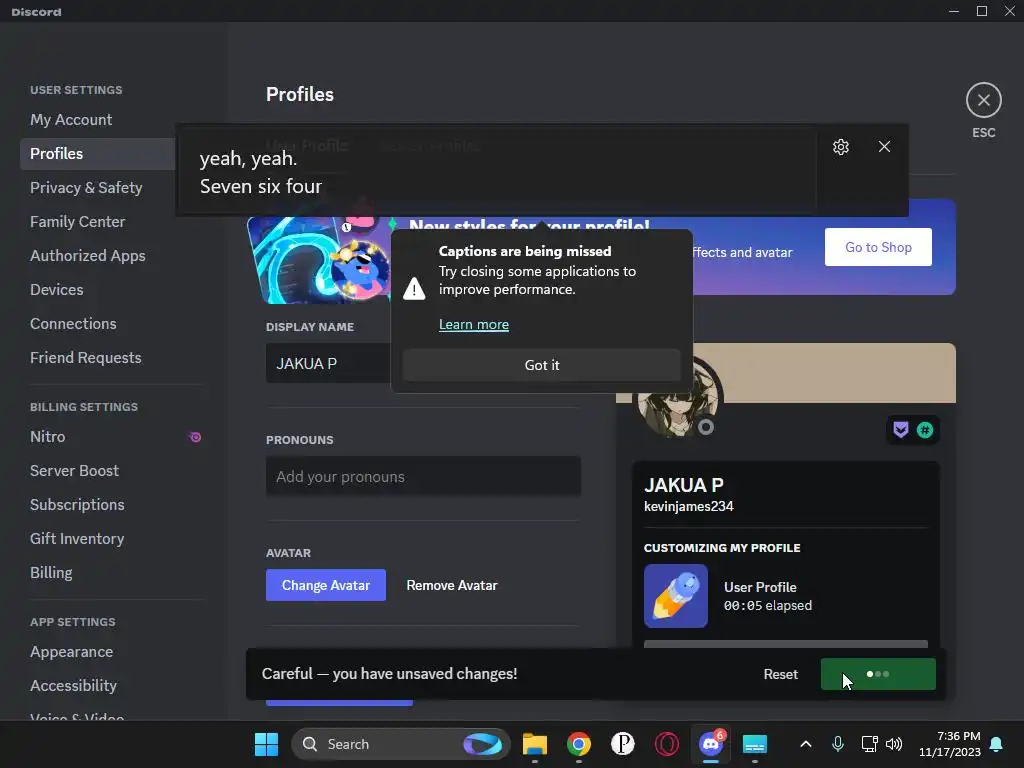The image size is (1024, 768).
Task: Open Windows Start menu
Action: 266,744
